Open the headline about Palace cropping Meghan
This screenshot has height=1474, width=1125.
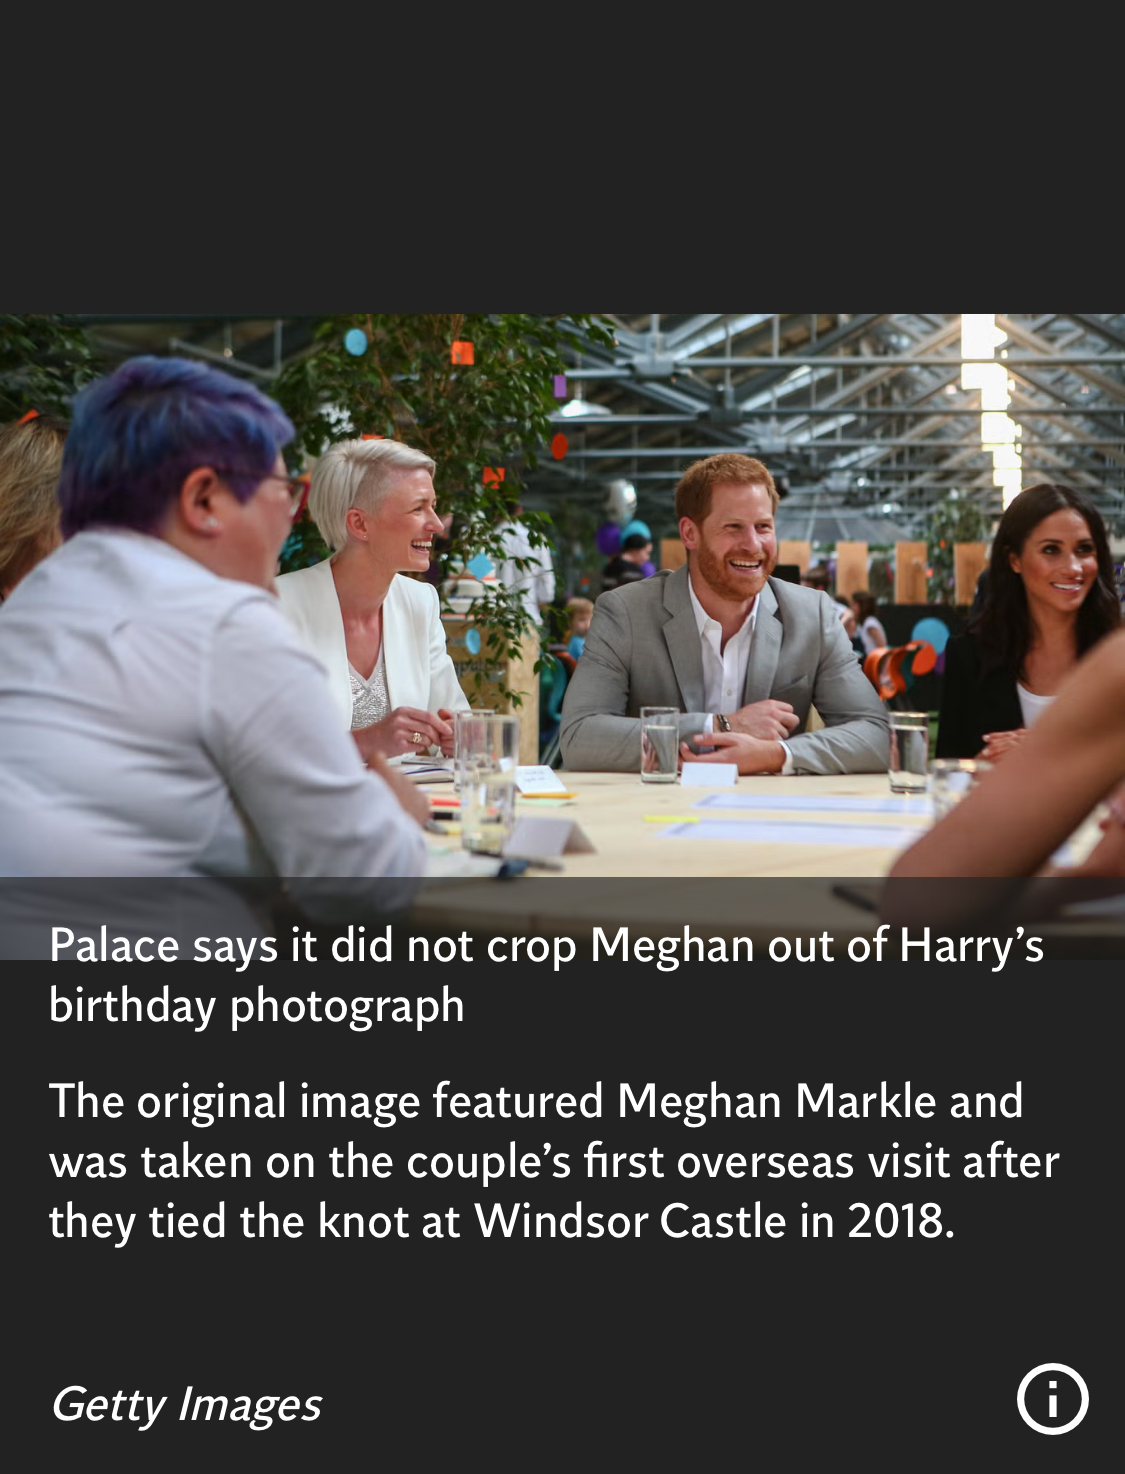point(546,975)
